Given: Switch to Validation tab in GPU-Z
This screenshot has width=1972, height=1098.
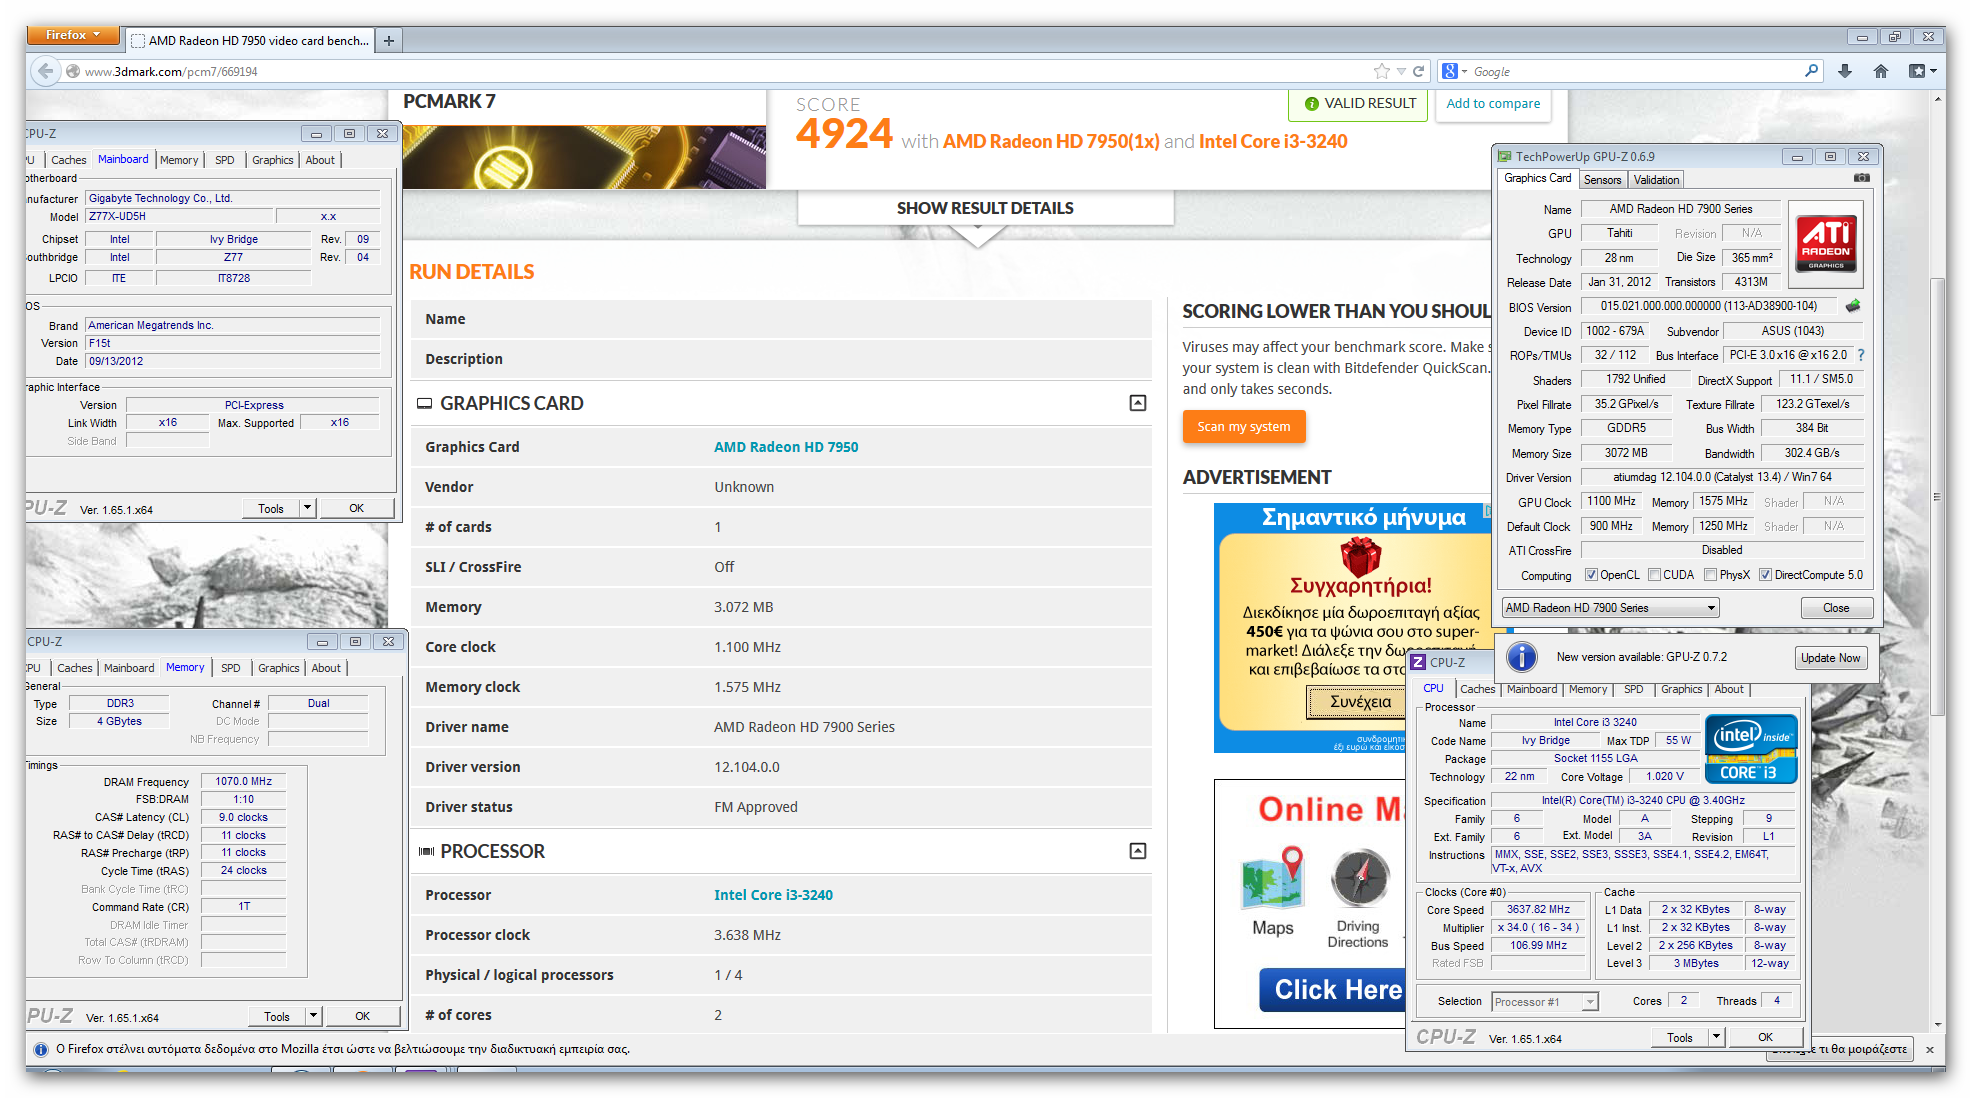Looking at the screenshot, I should click(x=1657, y=180).
